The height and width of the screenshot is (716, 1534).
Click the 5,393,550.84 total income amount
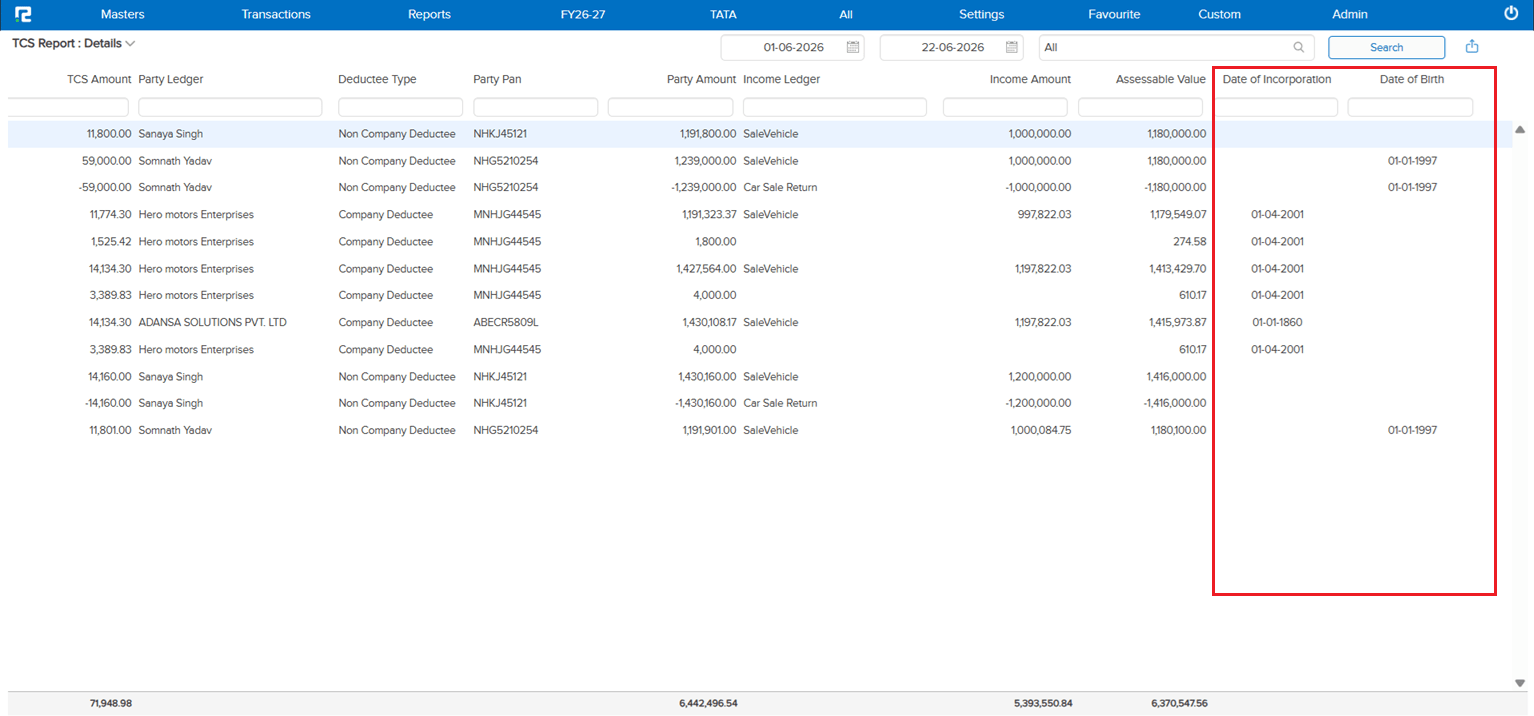point(1042,703)
